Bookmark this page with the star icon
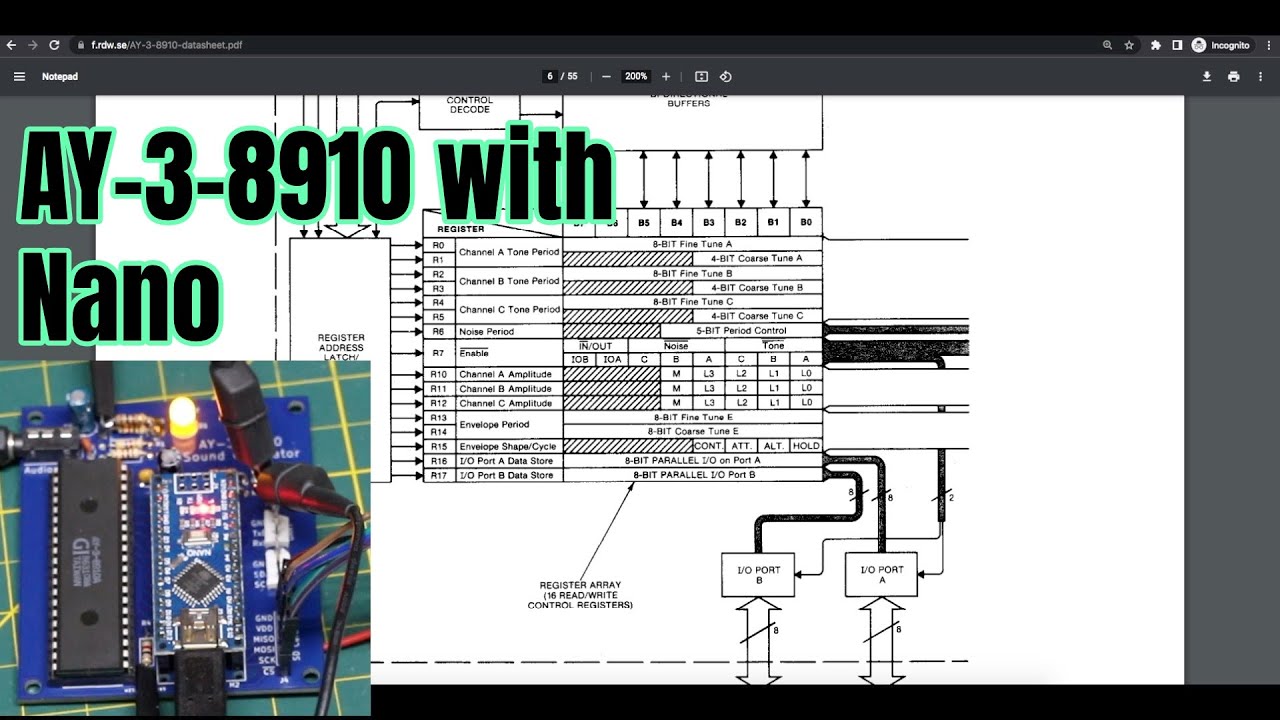Image resolution: width=1280 pixels, height=720 pixels. [x=1129, y=45]
